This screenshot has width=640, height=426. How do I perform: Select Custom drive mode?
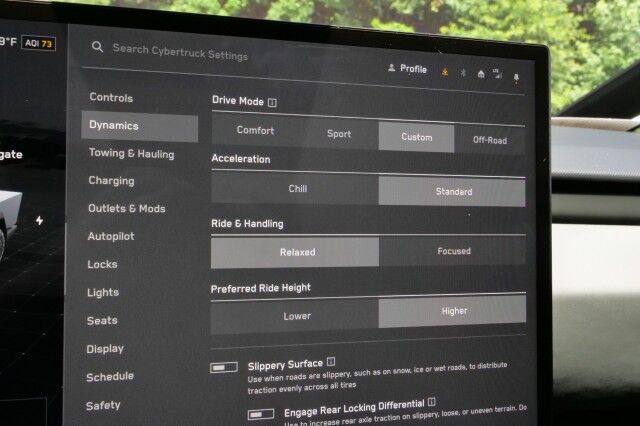coord(416,137)
